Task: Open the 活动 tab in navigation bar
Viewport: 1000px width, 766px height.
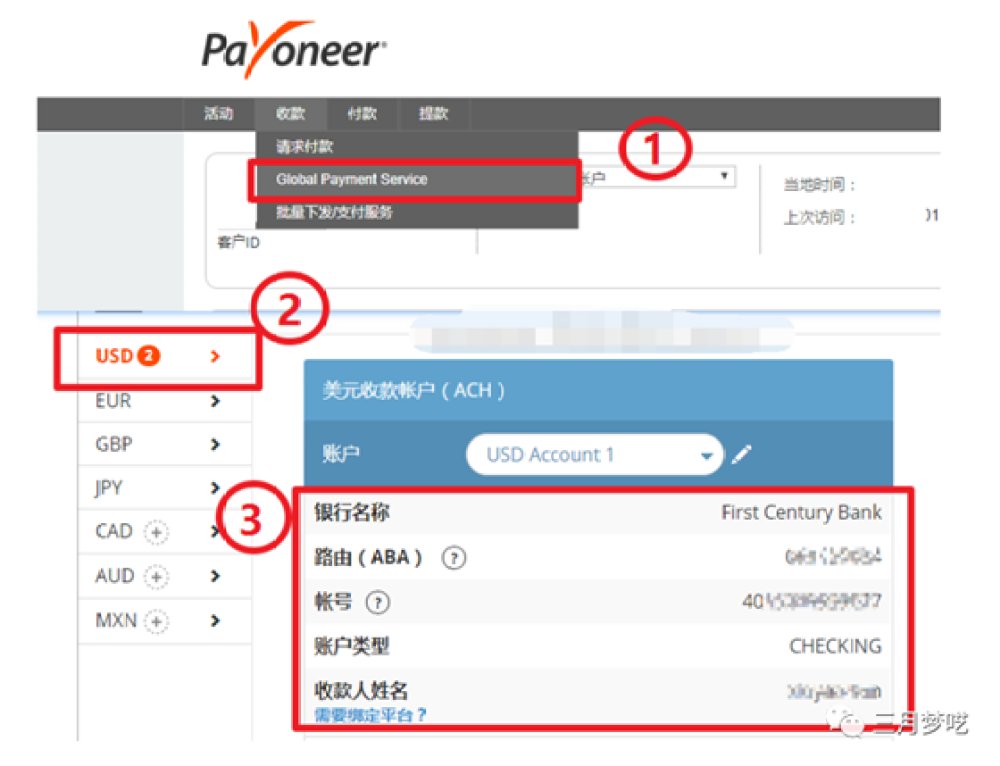Action: (x=219, y=114)
